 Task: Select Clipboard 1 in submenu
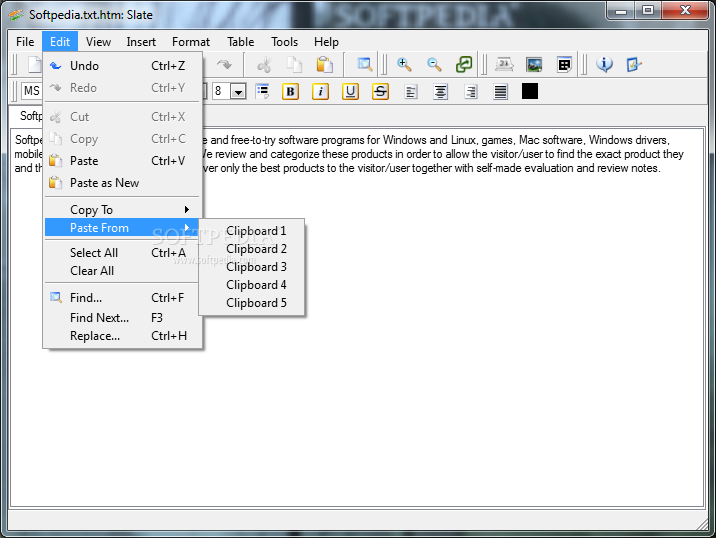(252, 231)
